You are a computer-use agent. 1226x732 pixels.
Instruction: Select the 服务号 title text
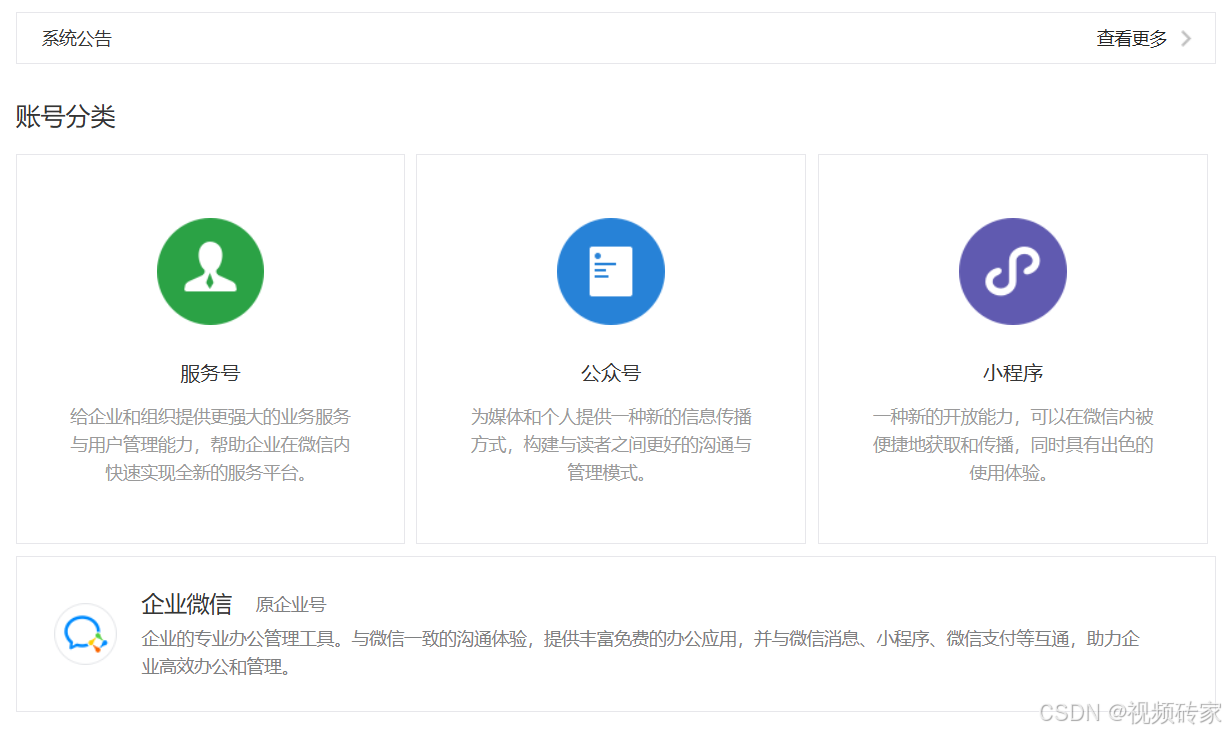[210, 374]
